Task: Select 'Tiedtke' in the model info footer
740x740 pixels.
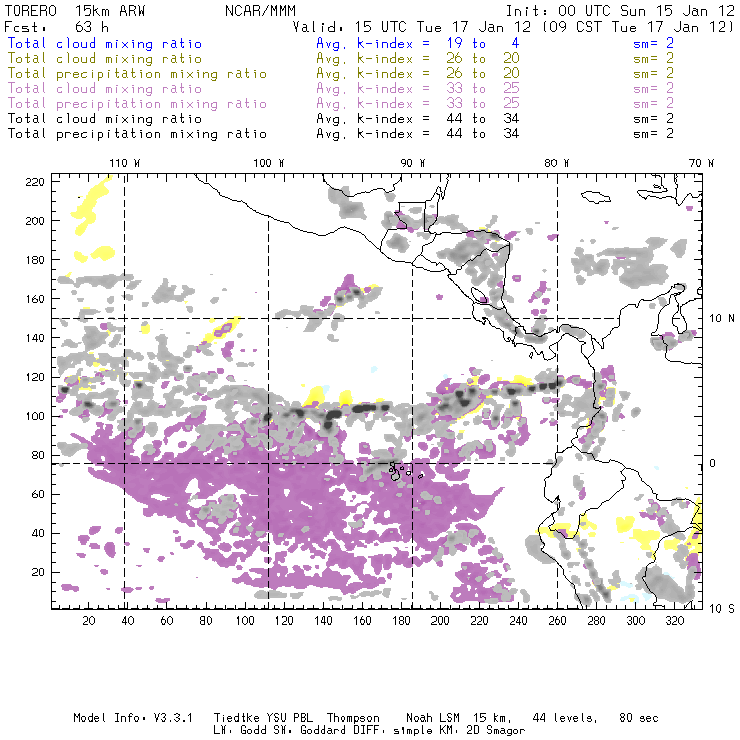Action: coord(237,718)
